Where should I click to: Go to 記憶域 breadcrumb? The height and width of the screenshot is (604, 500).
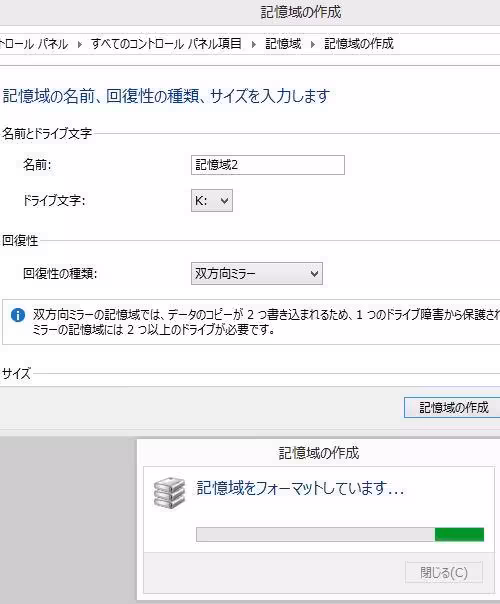[x=283, y=44]
